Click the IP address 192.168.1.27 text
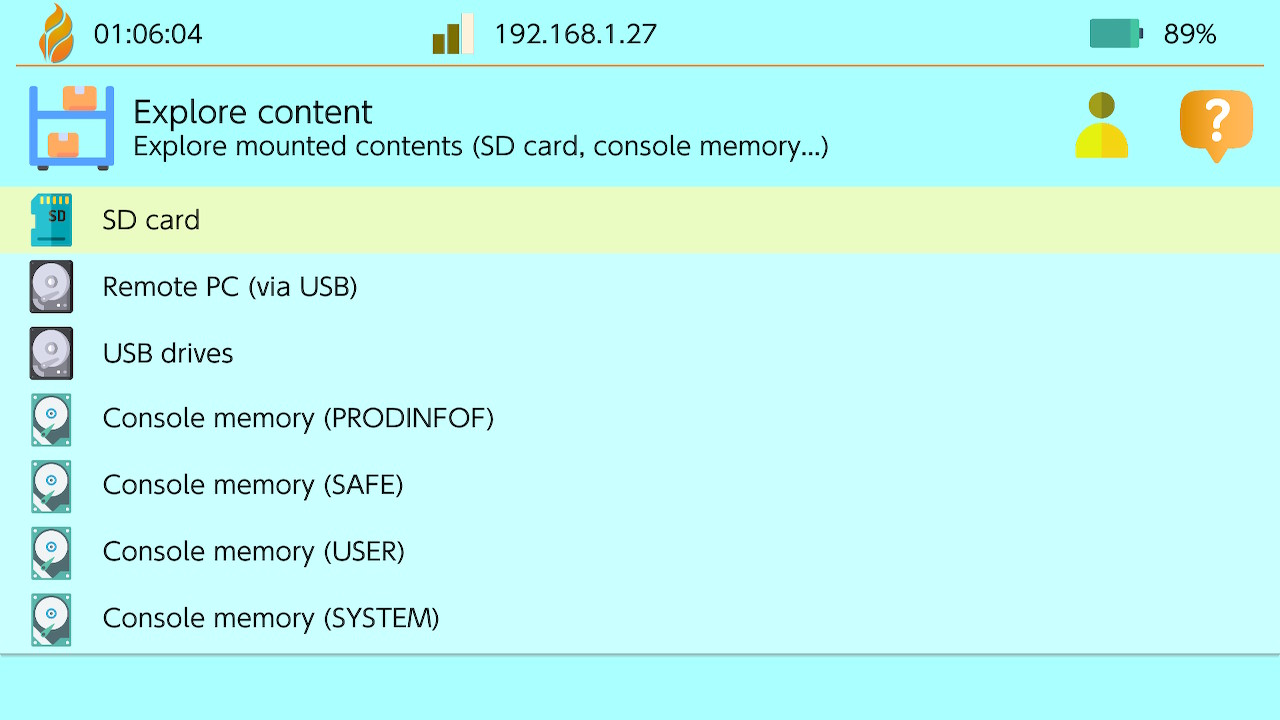1280x720 pixels. [575, 34]
